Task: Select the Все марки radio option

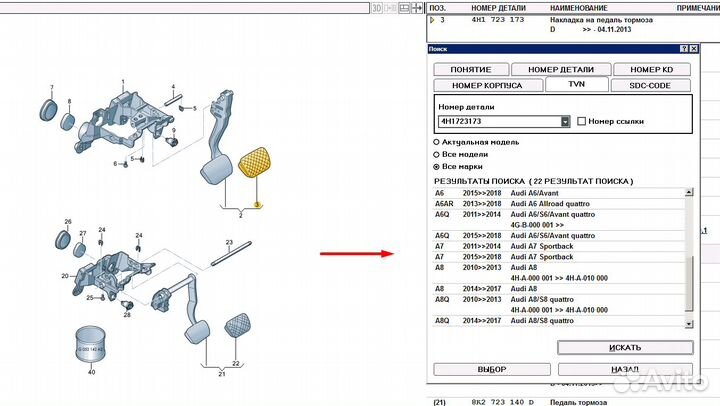Action: (435, 166)
